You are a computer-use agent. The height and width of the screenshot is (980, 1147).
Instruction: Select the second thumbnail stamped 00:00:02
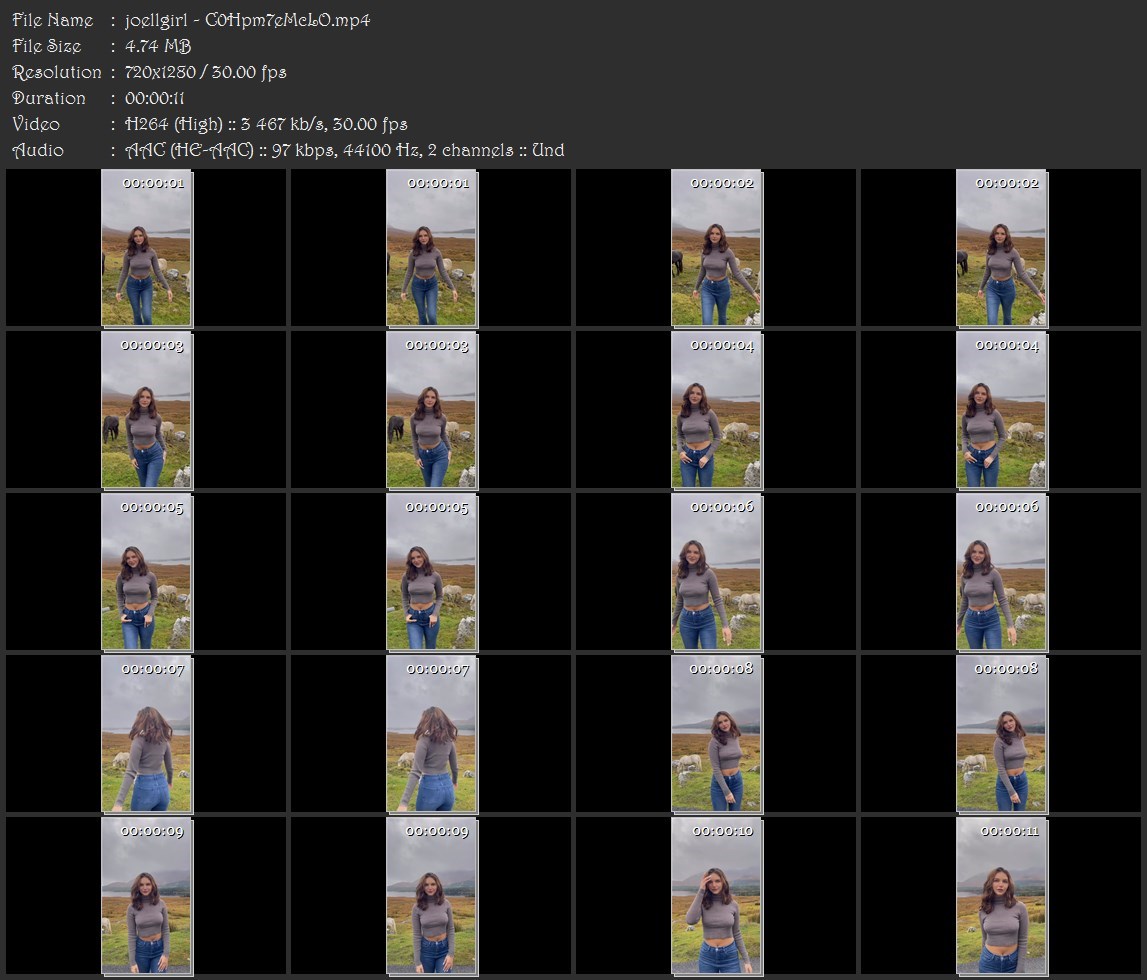1001,248
